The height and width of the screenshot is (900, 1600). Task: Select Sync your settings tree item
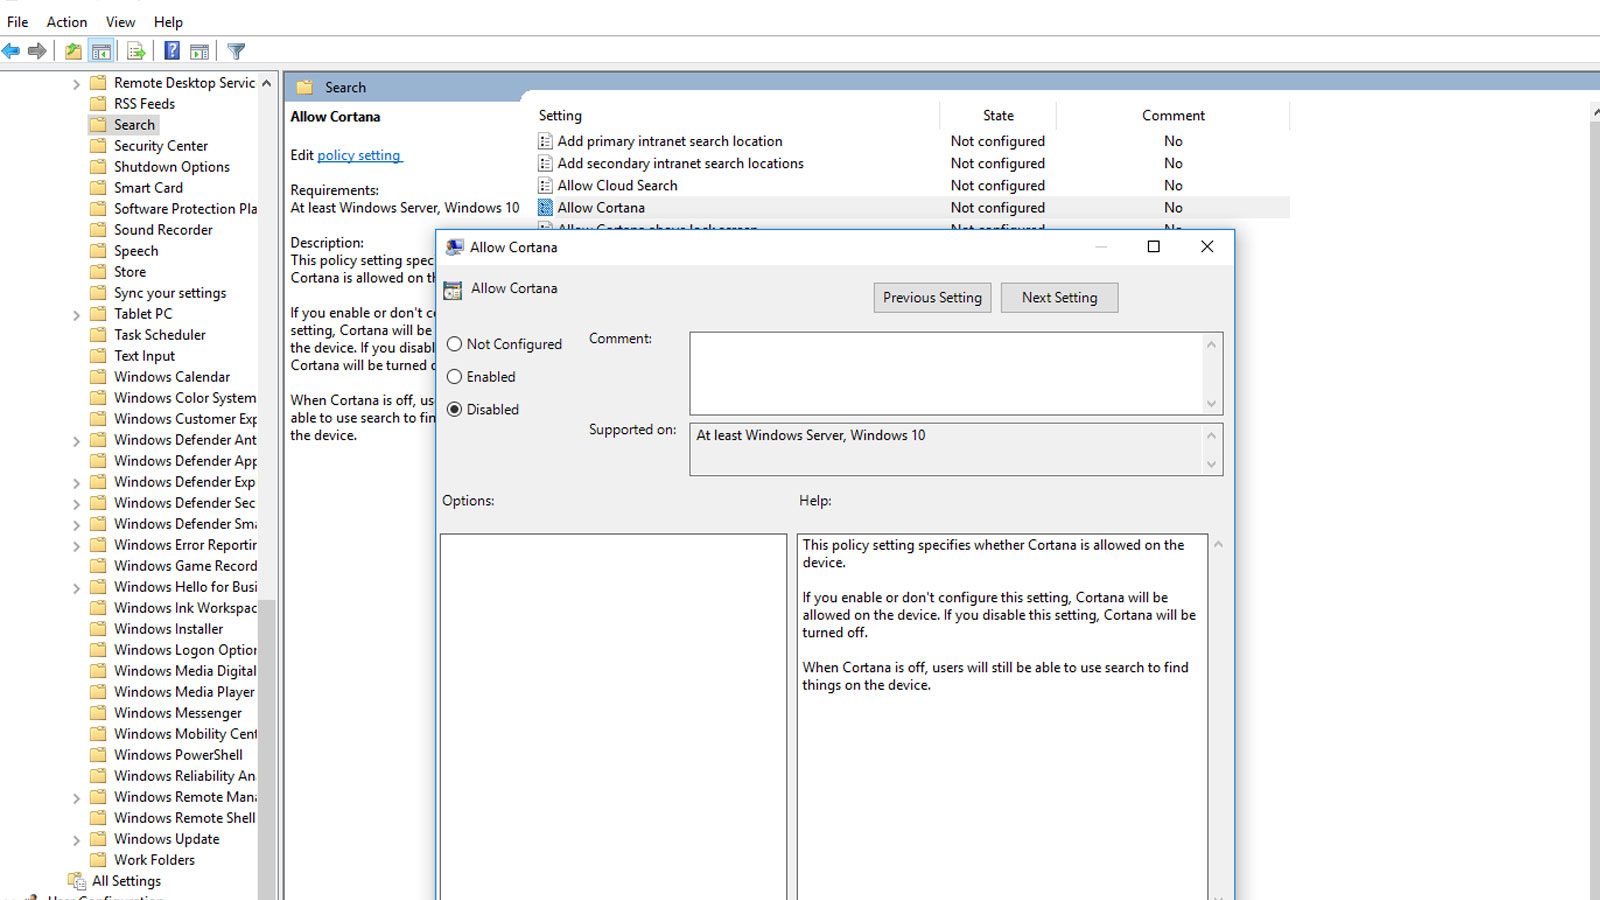tap(170, 293)
